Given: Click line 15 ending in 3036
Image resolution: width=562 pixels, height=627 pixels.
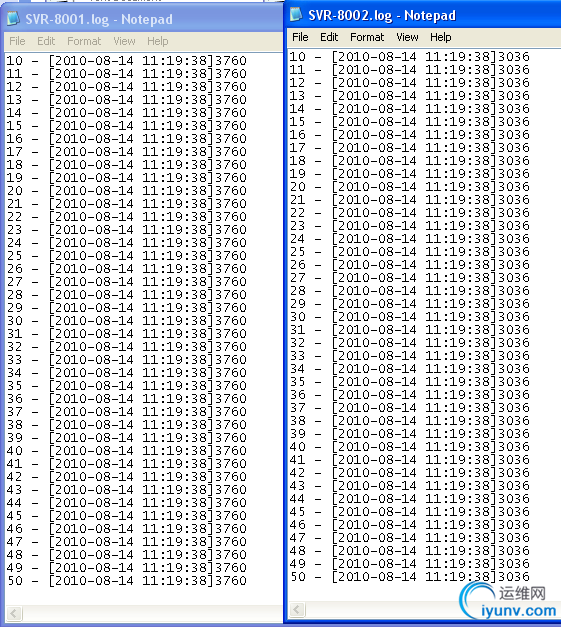Looking at the screenshot, I should (410, 122).
